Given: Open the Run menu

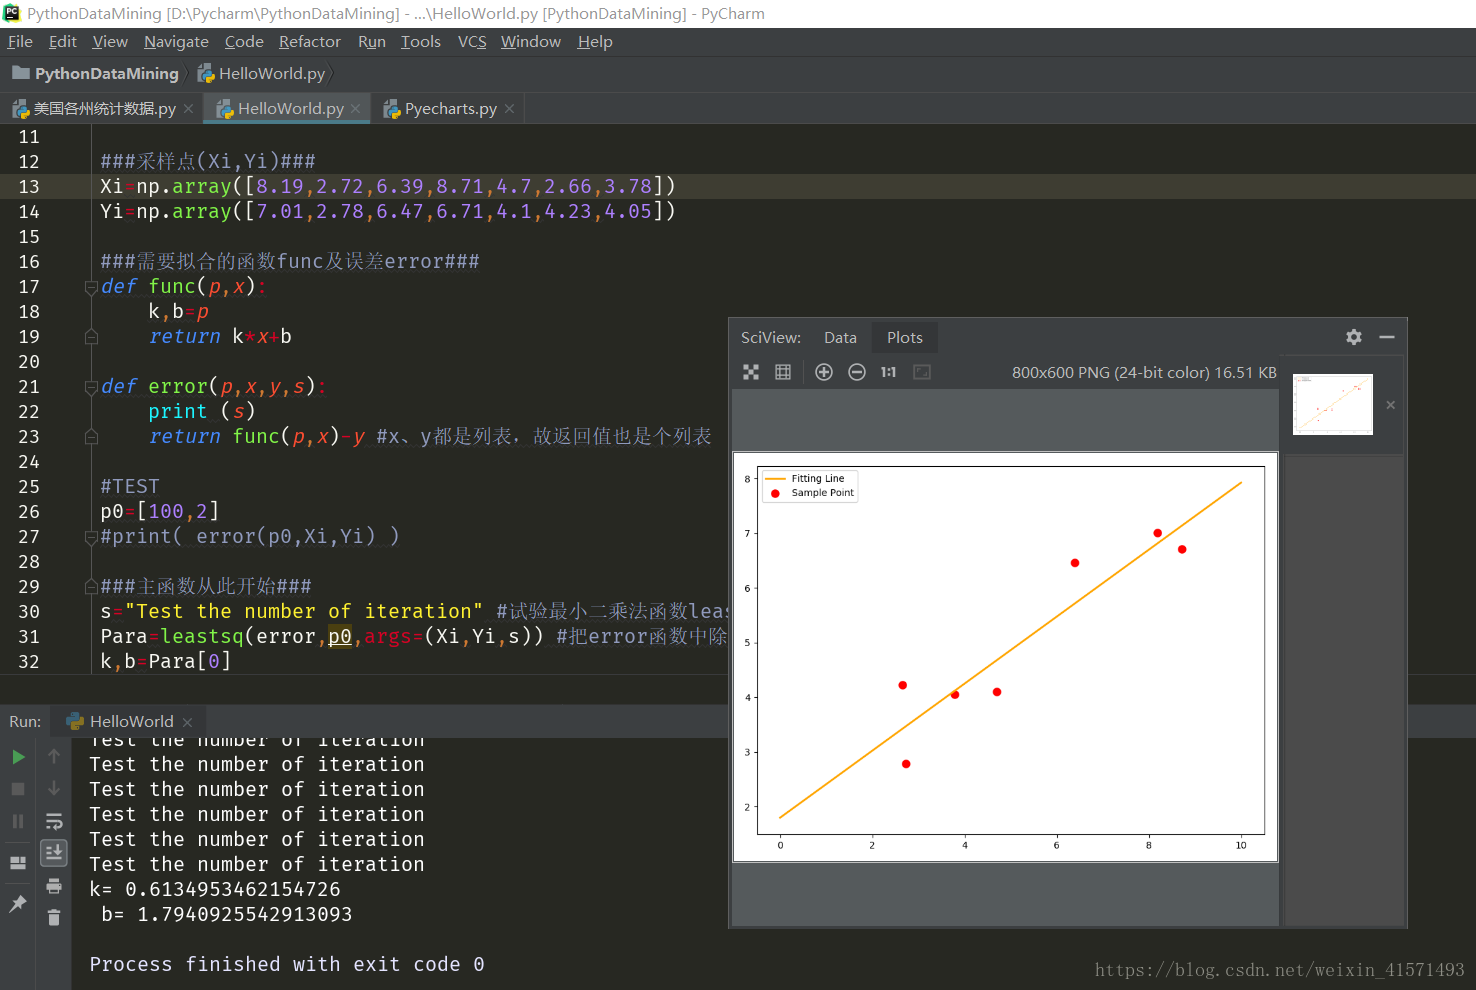Looking at the screenshot, I should point(371,41).
